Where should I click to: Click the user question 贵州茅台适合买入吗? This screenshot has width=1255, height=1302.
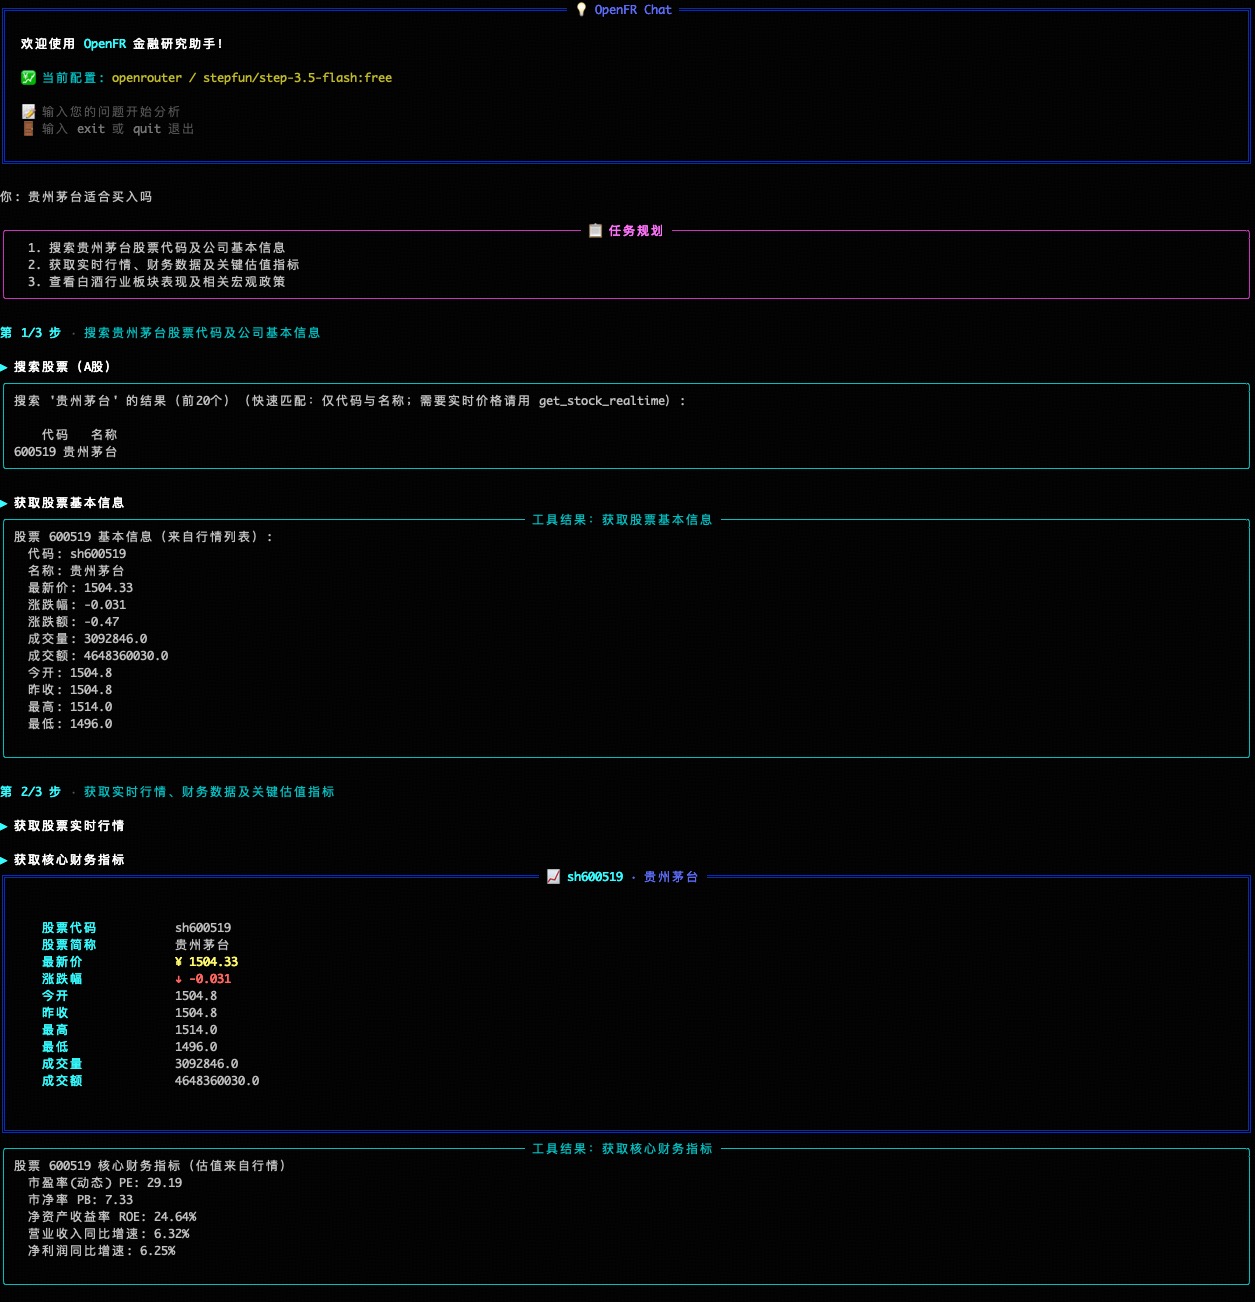pyautogui.click(x=91, y=196)
